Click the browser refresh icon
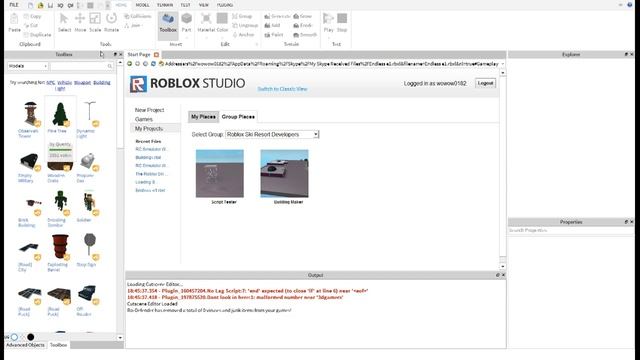This screenshot has height=360, width=640. [x=153, y=64]
